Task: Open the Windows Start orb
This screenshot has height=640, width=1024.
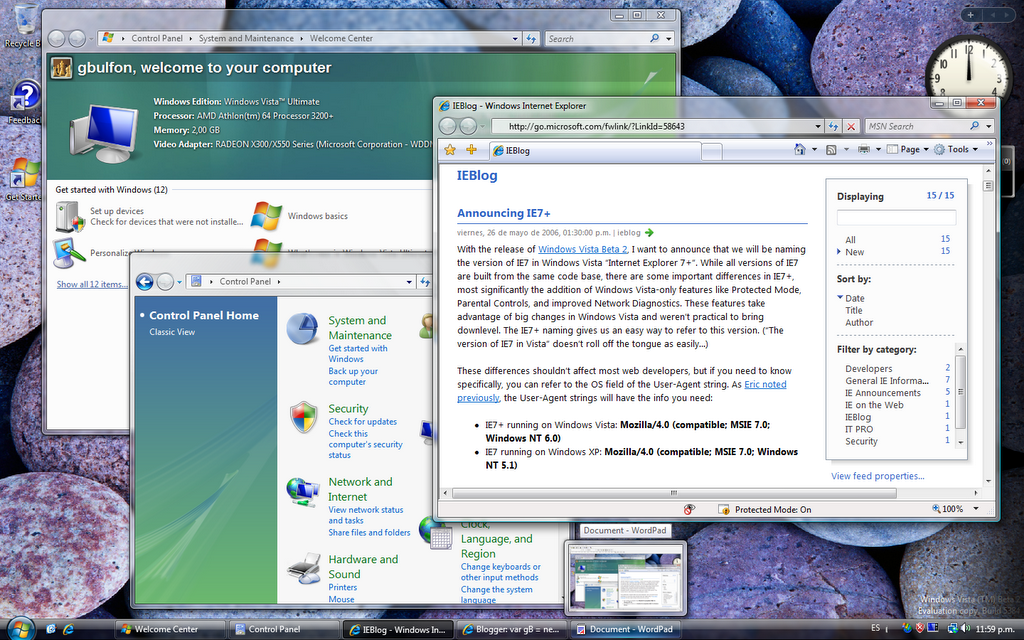Action: coord(20,628)
